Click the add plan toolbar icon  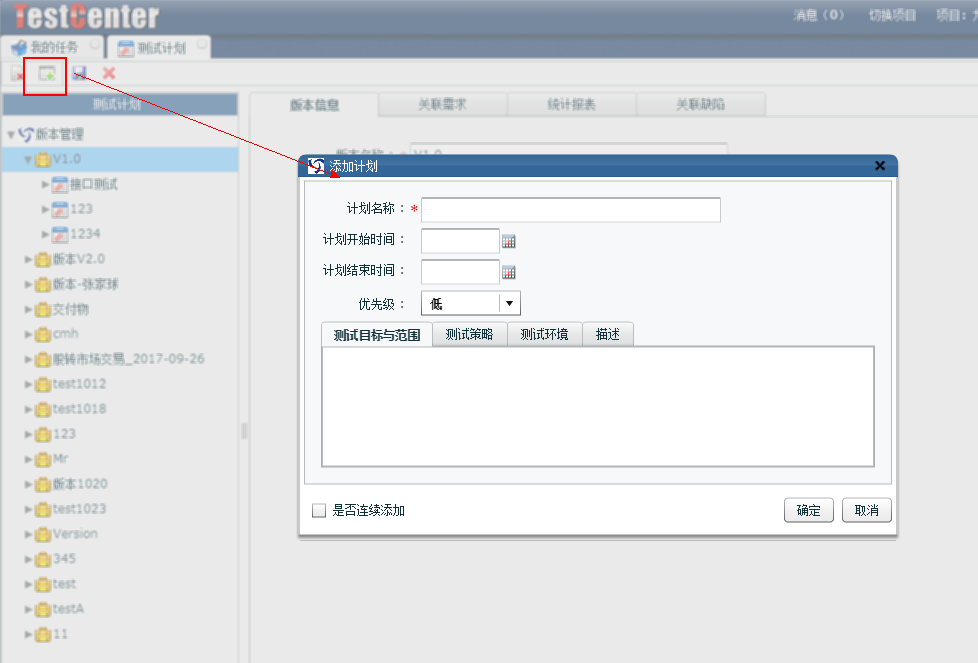tap(46, 73)
